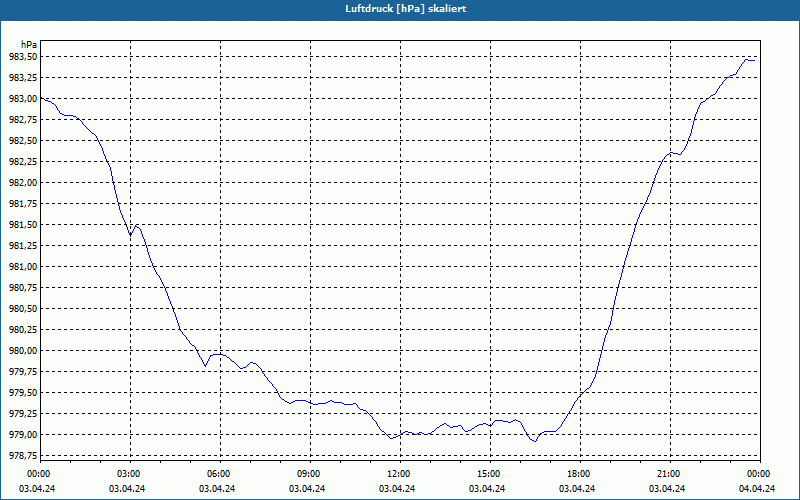Choose the 981,75 y-axis tick label

[23, 204]
